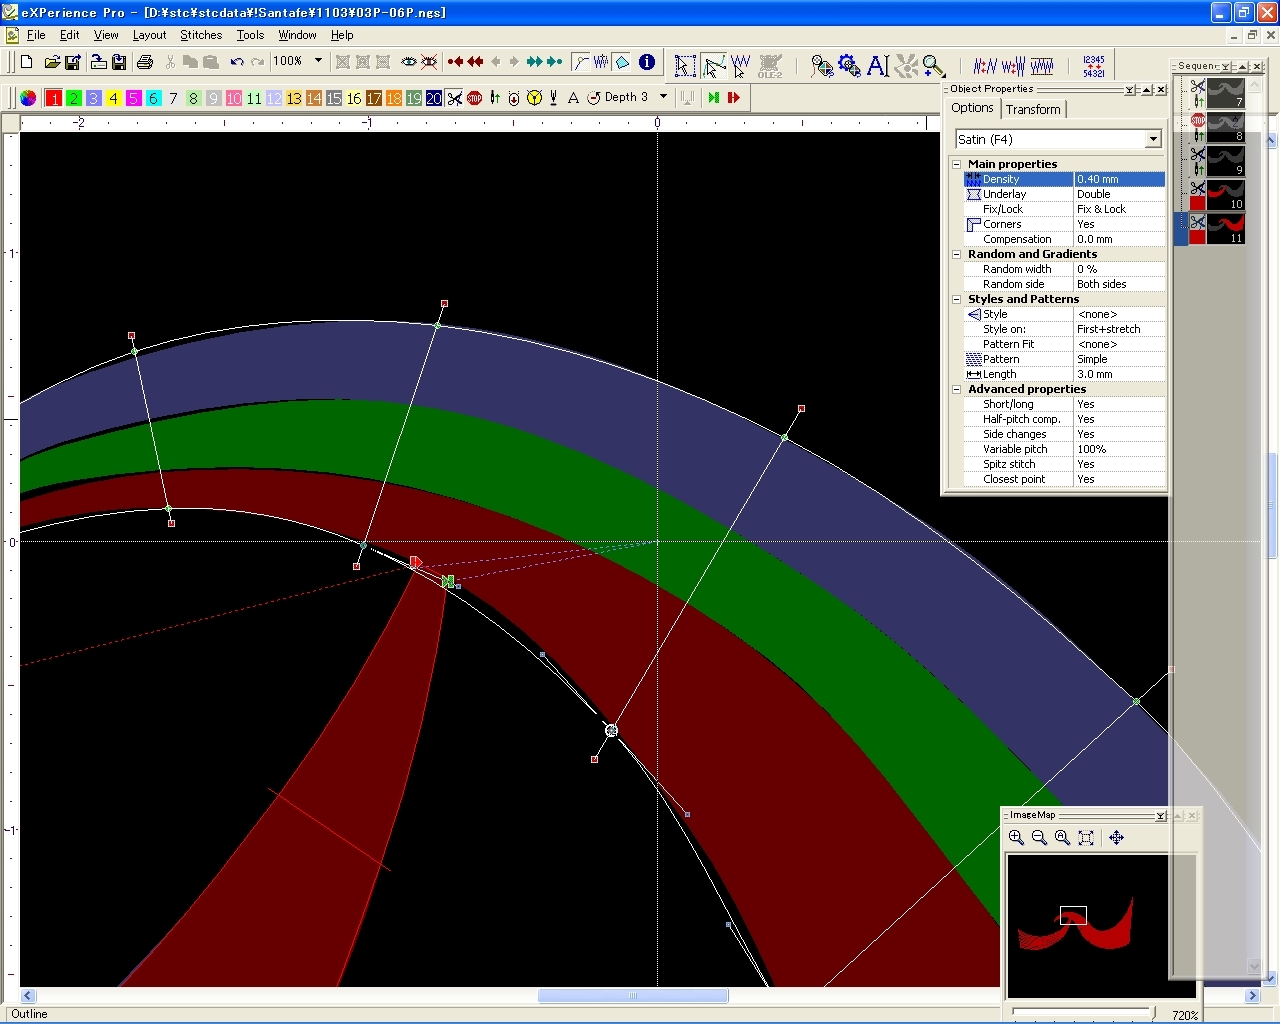Collapse the Advanced properties section

(956, 389)
